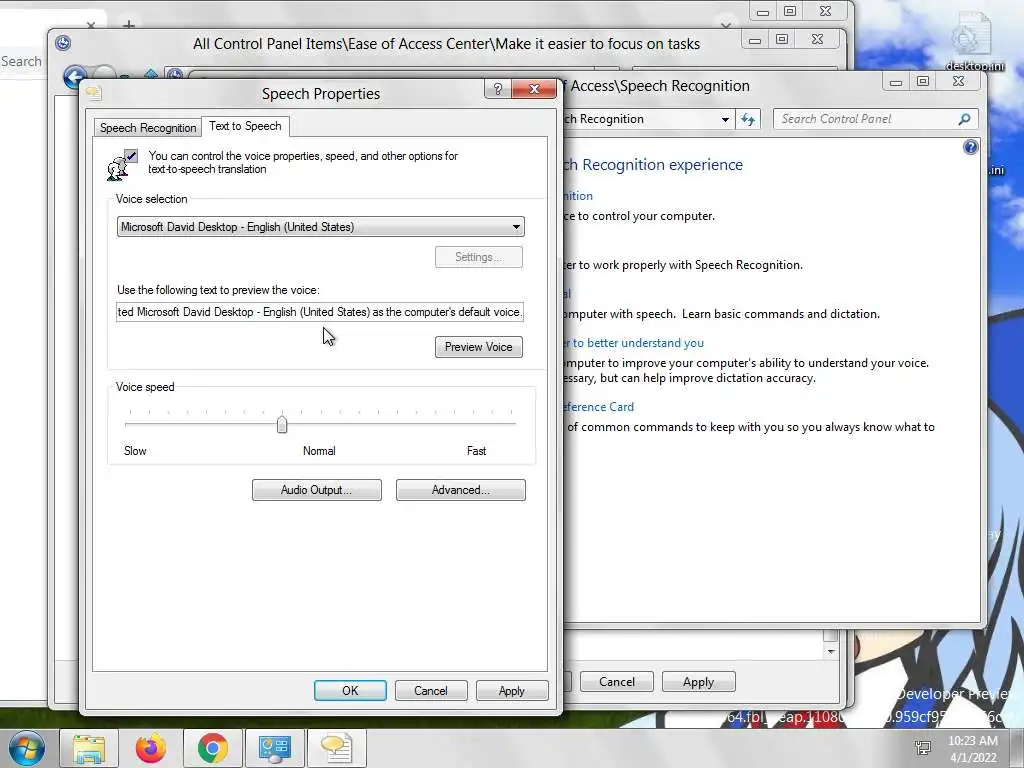Click the network icon in system tray
This screenshot has width=1024, height=768.
pos(923,748)
